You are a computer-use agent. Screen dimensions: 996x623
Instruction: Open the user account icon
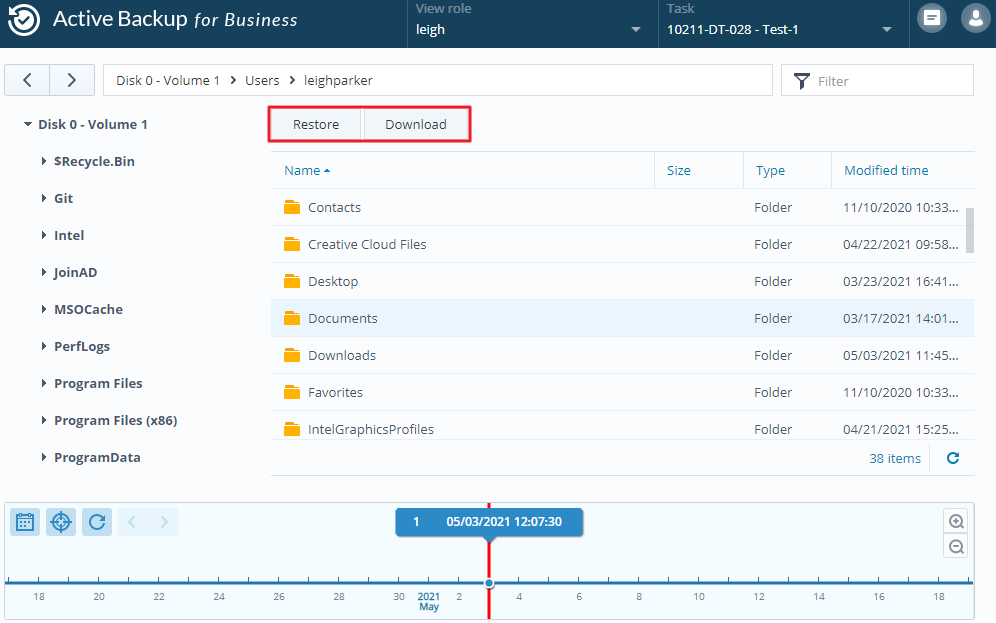975,18
